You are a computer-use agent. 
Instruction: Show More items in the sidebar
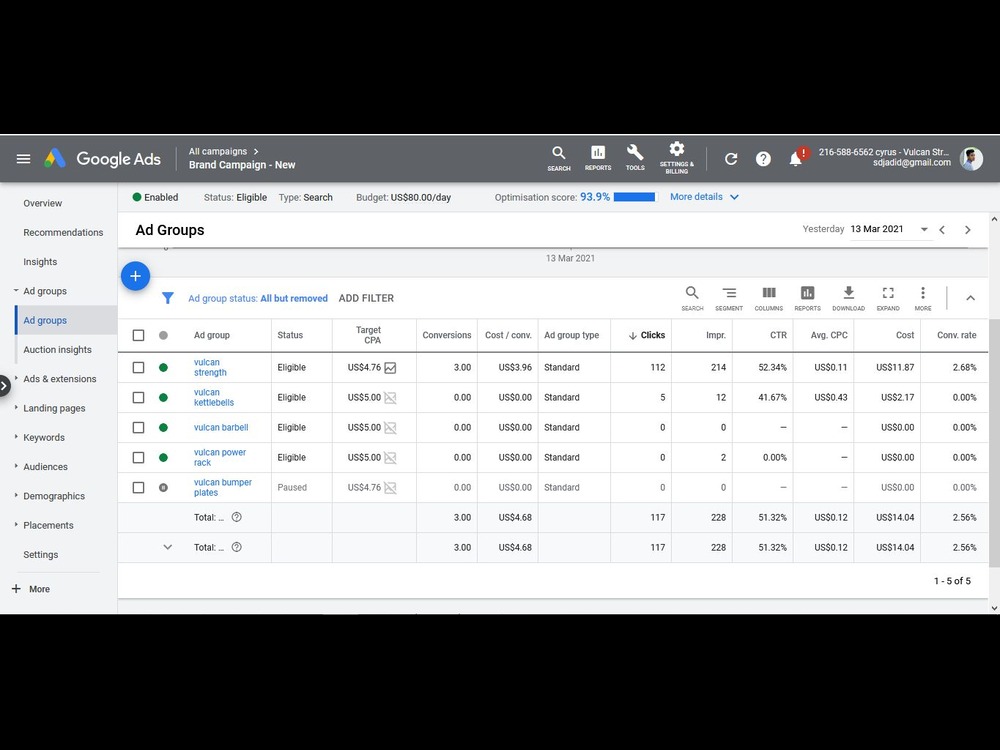click(31, 589)
